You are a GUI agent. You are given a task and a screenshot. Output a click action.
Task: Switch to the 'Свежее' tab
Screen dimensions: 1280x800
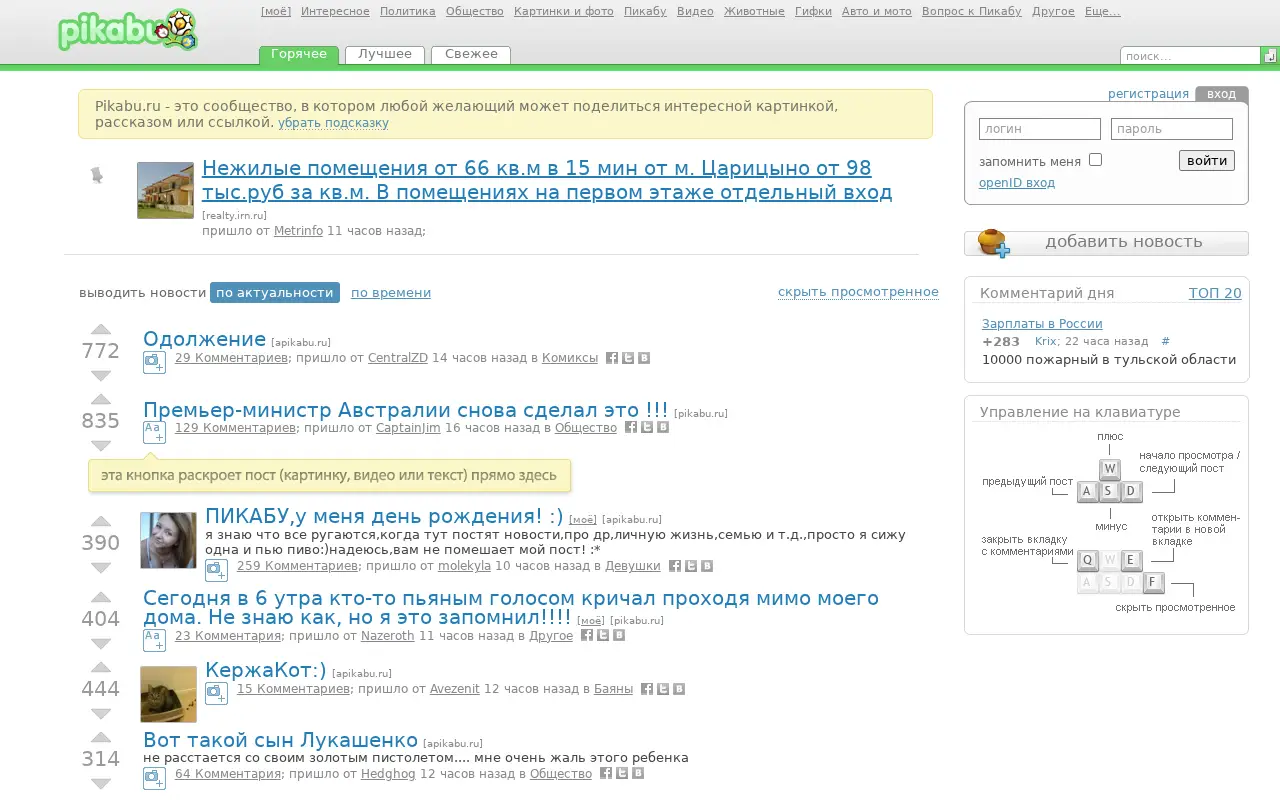tap(471, 54)
